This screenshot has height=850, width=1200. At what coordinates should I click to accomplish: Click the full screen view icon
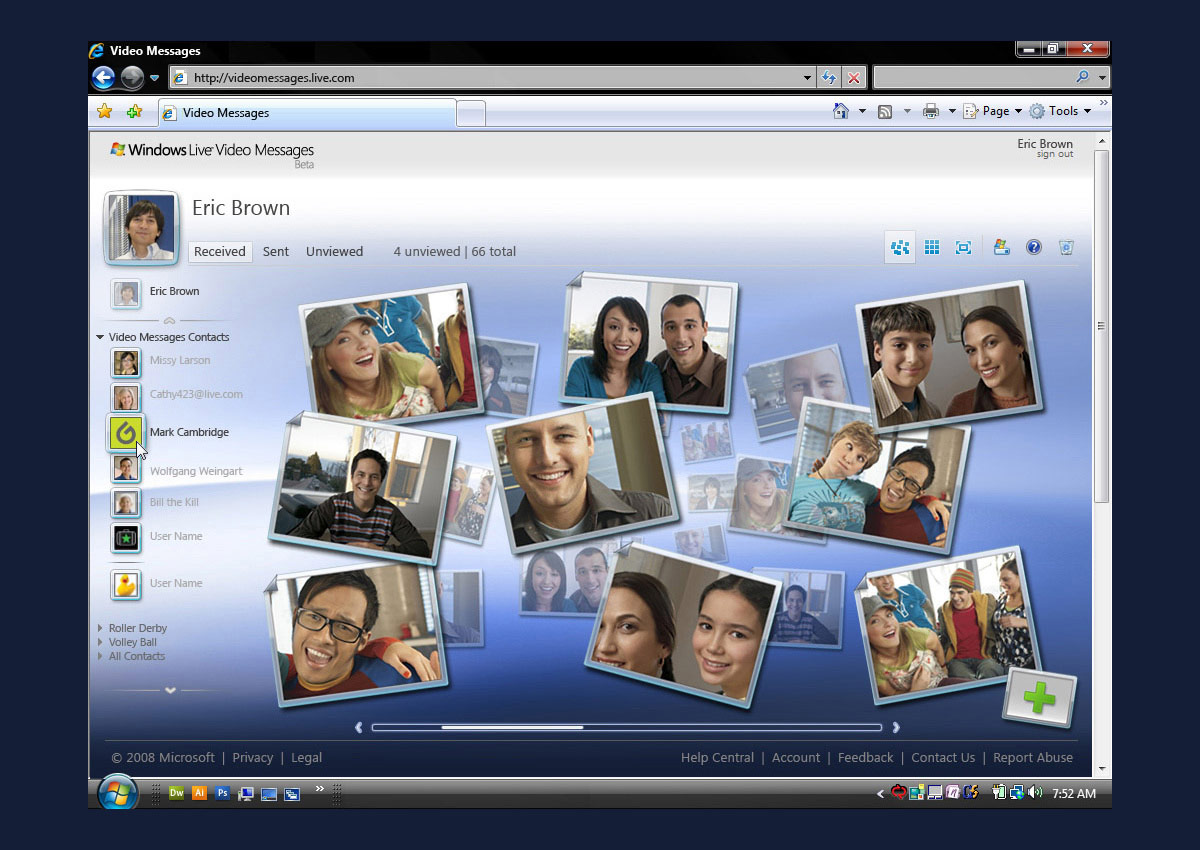[x=963, y=247]
